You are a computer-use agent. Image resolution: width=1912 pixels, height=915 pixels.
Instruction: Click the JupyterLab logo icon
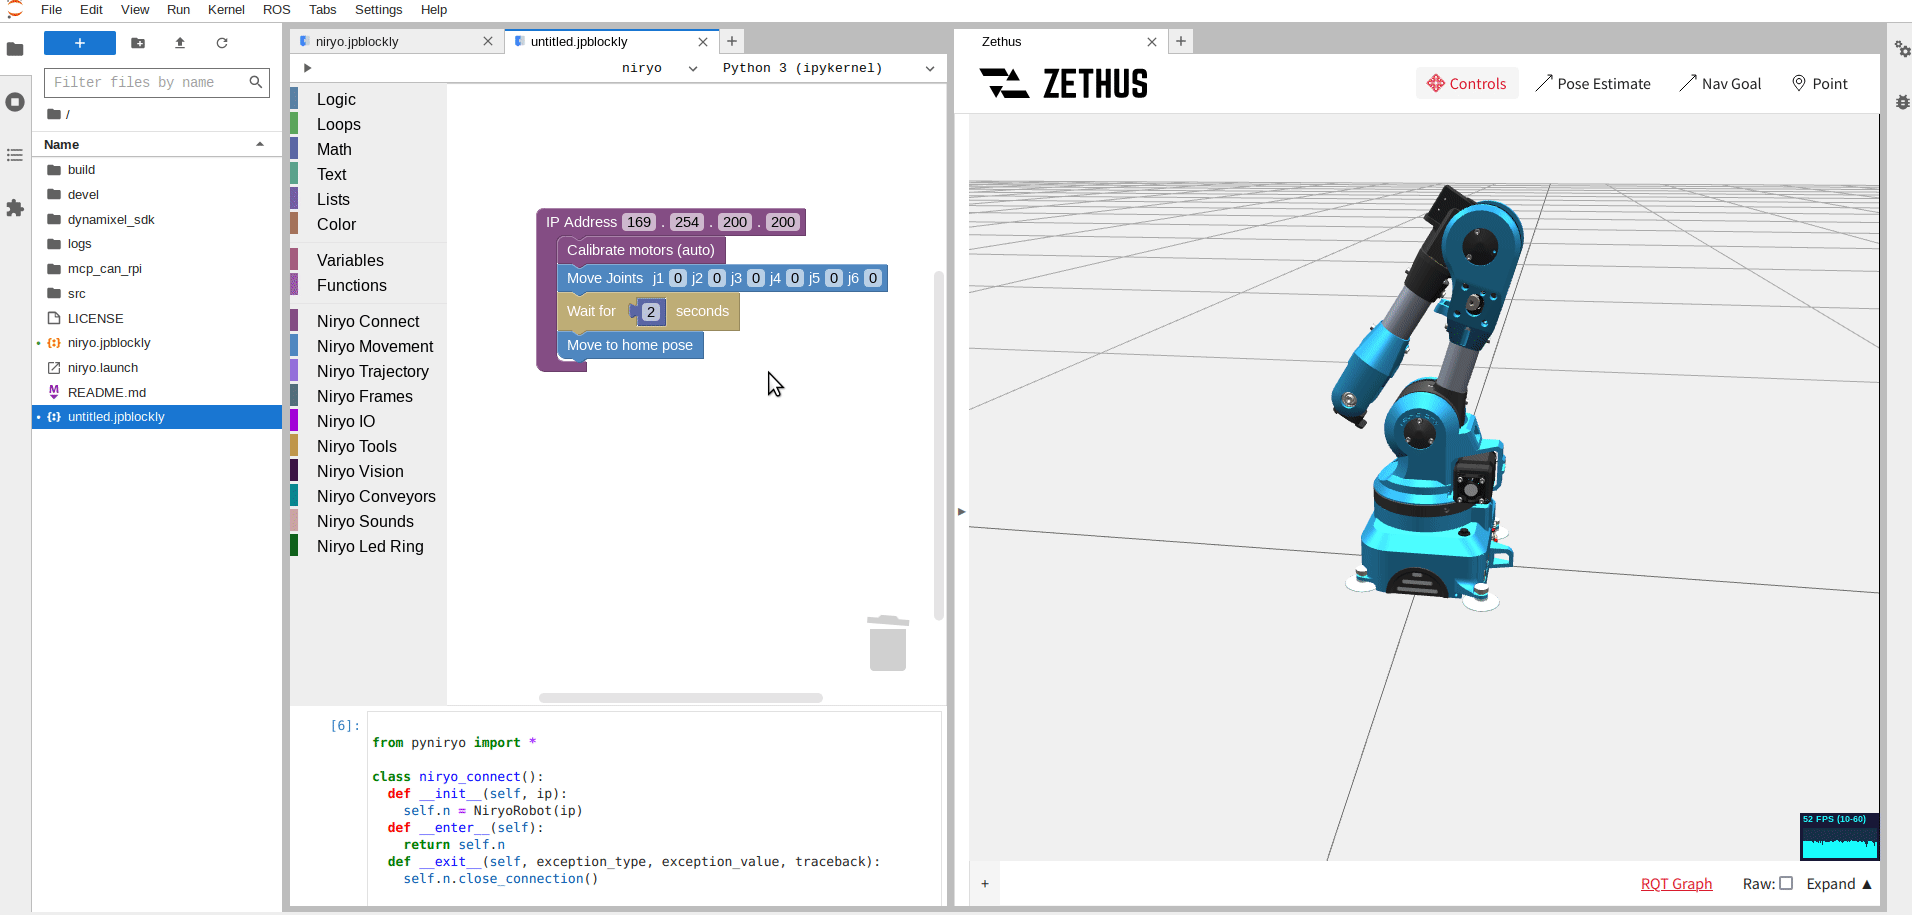coord(15,10)
